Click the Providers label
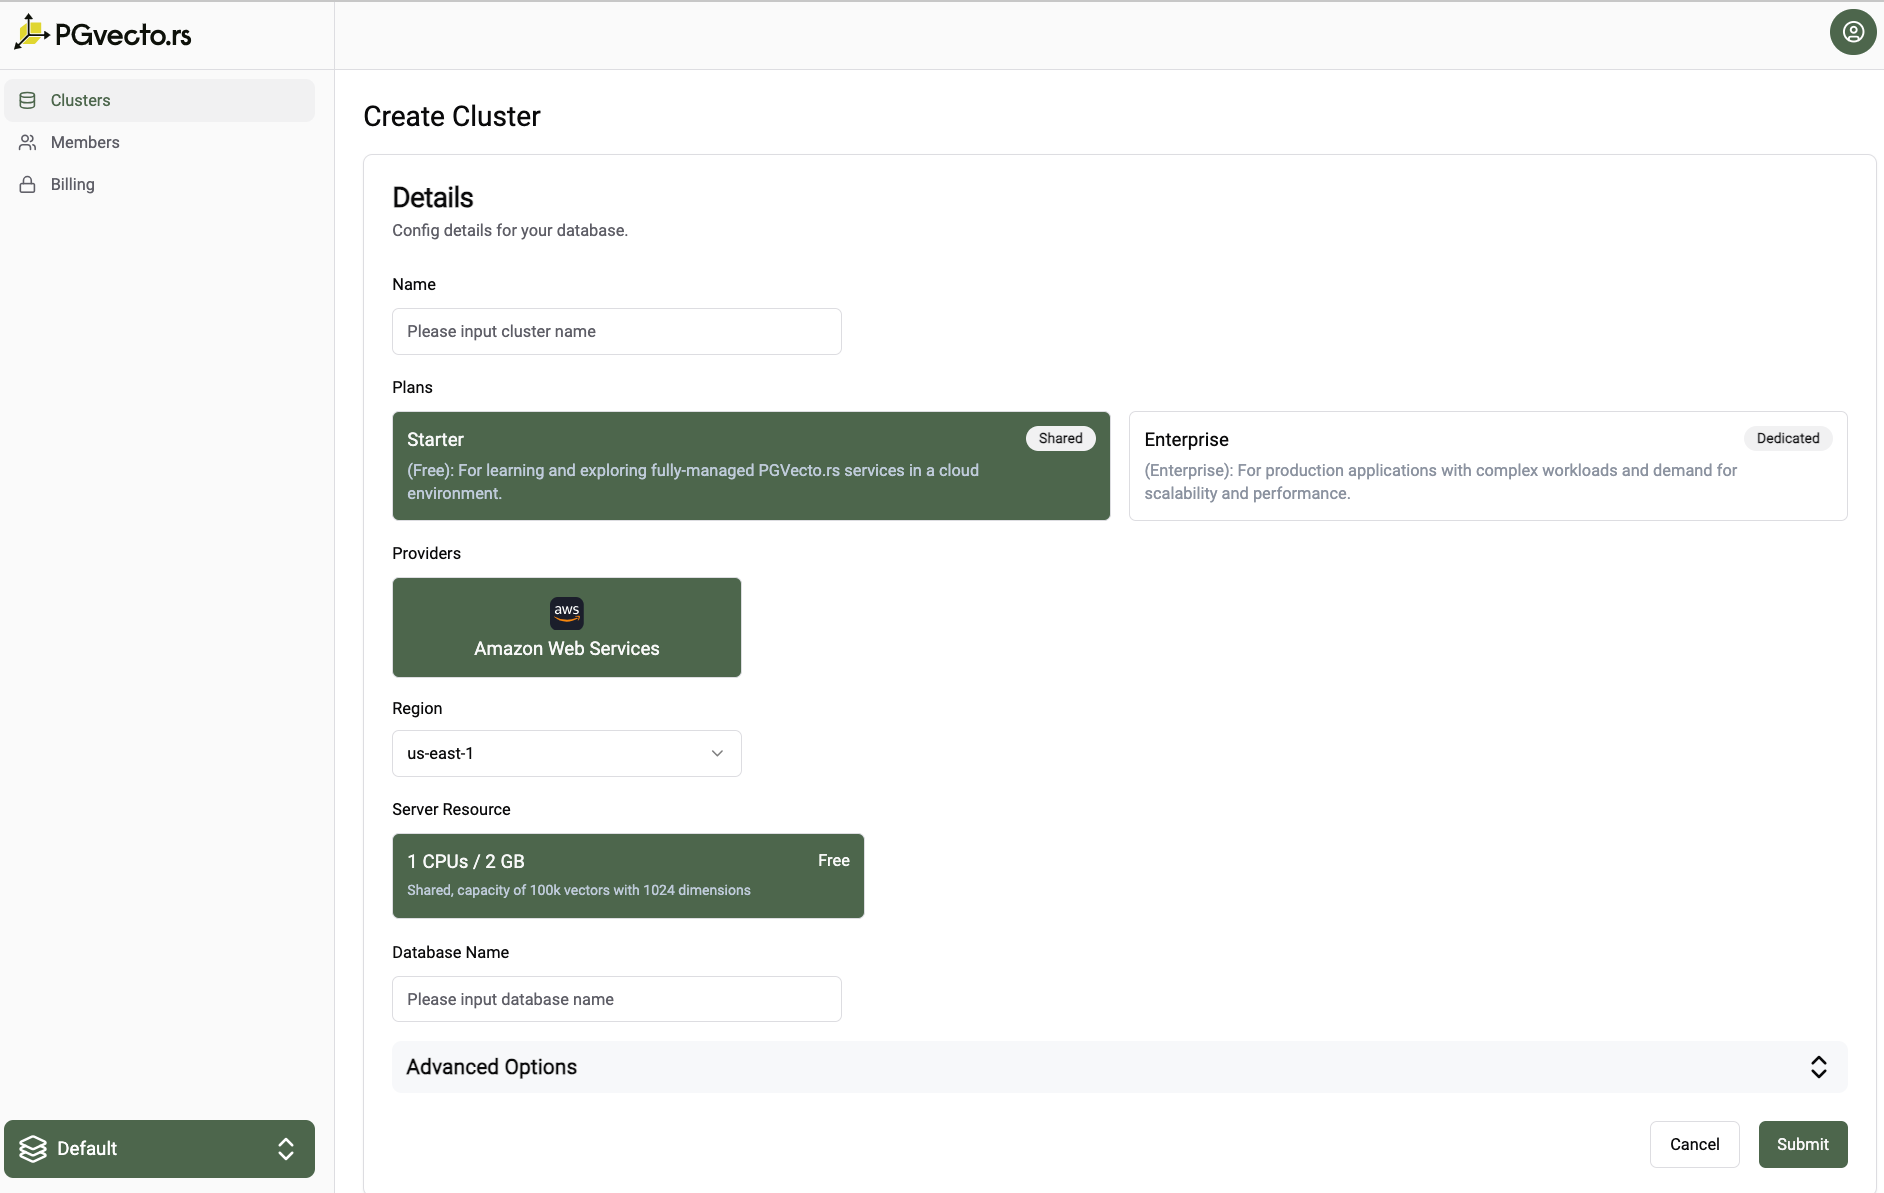Screen dimensions: 1884x1193 426,553
